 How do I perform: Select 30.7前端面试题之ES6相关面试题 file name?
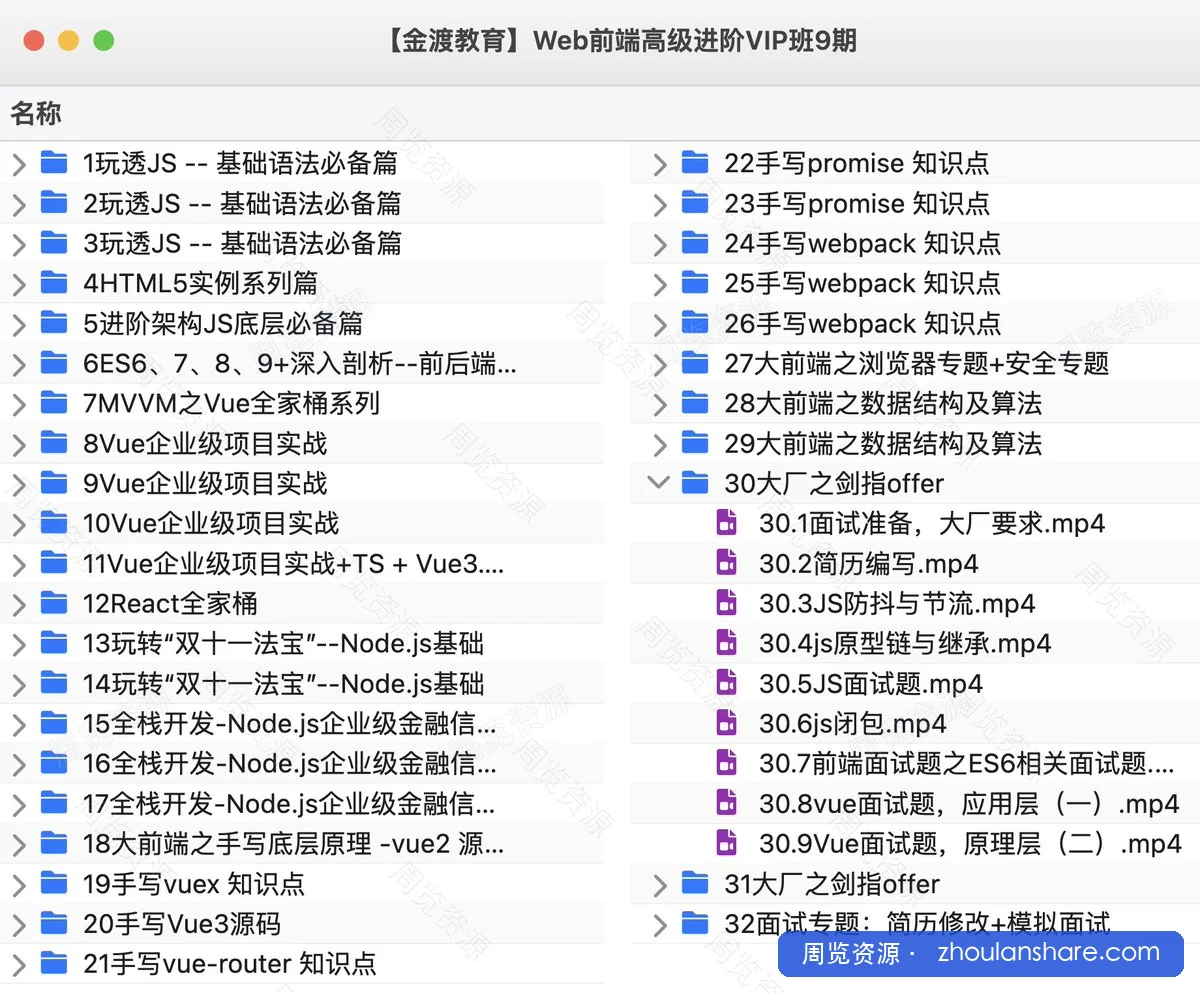(967, 763)
